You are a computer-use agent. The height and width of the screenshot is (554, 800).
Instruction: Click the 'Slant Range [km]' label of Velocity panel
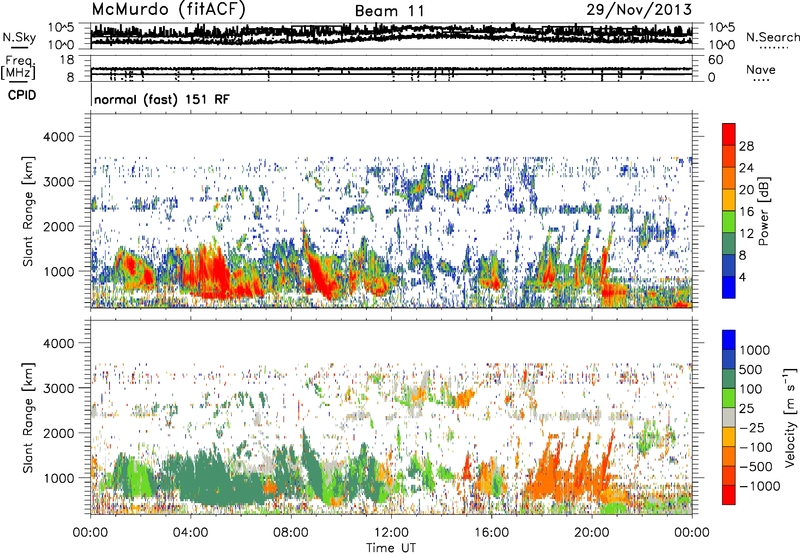(28, 418)
